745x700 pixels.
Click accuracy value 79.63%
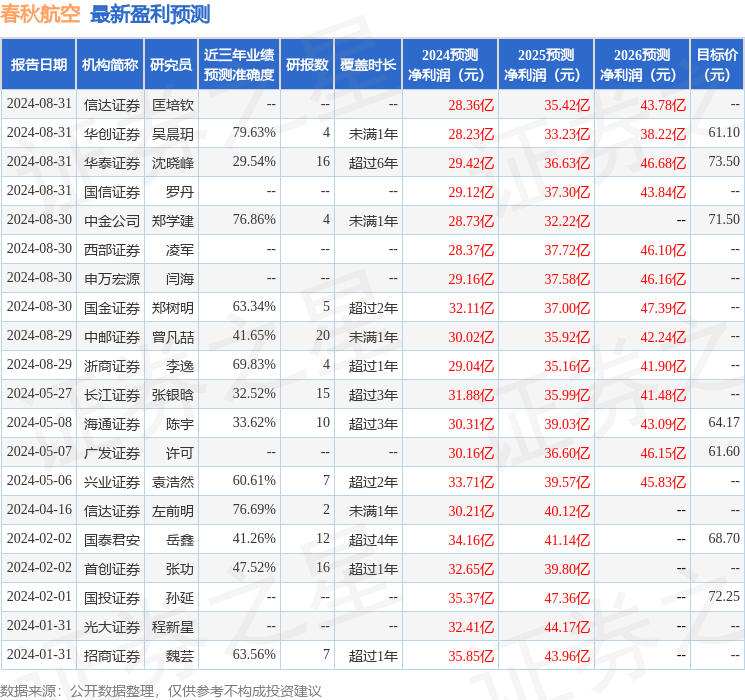point(254,133)
